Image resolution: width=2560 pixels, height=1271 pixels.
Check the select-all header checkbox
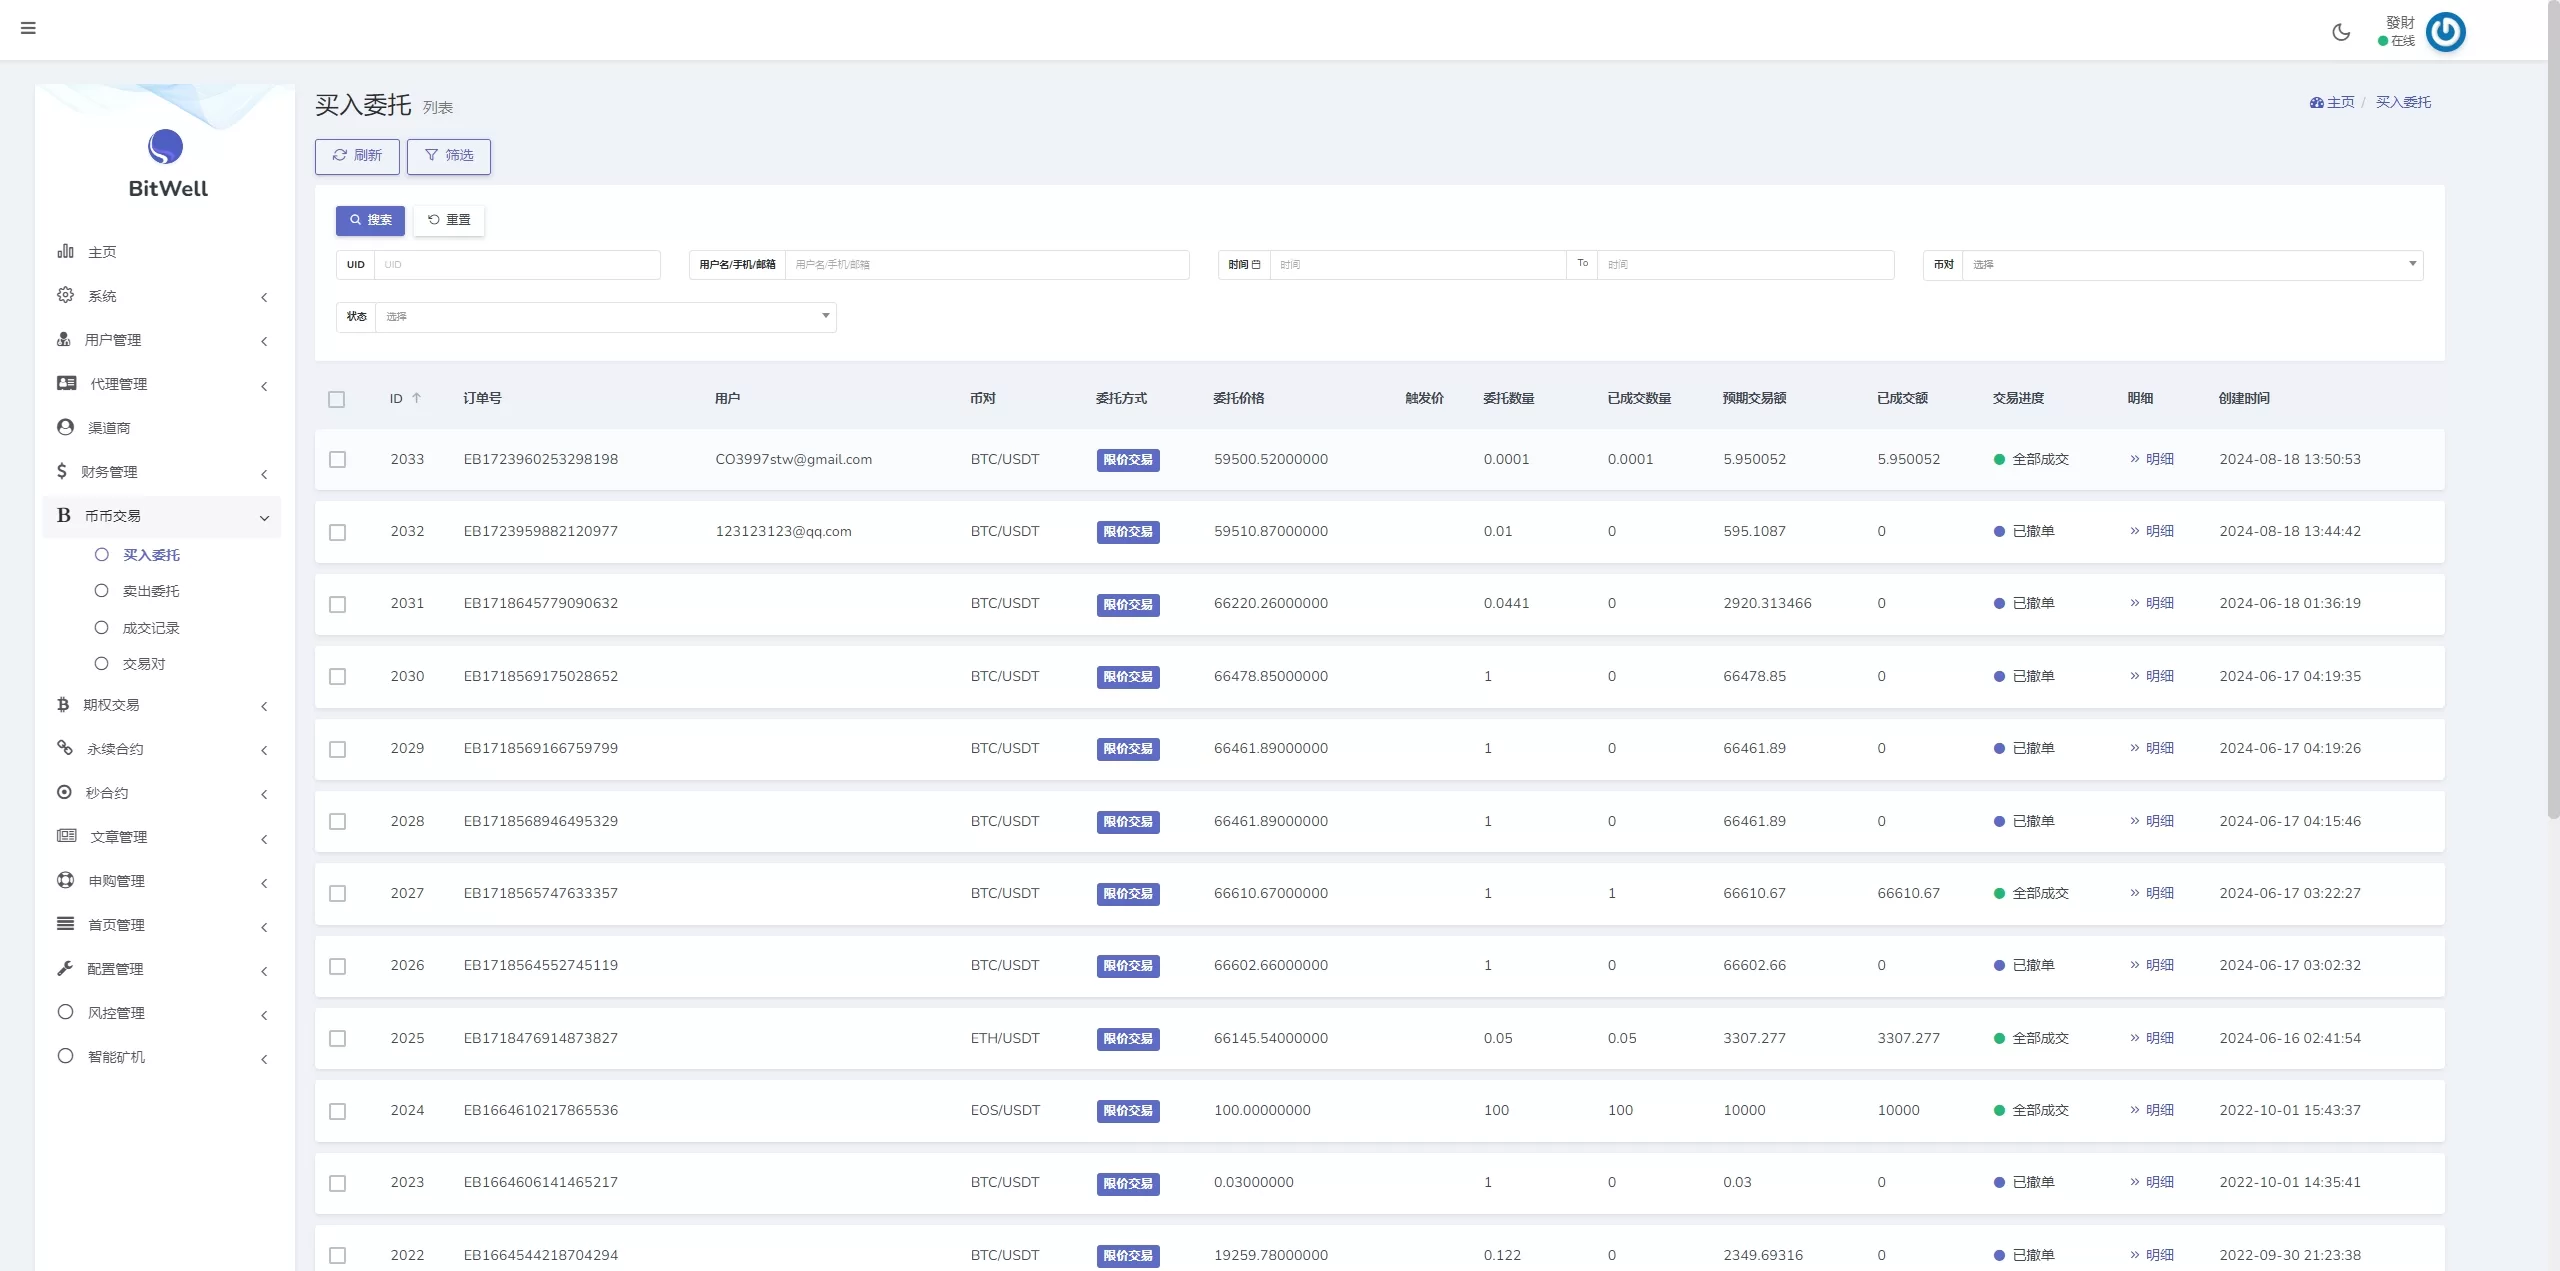point(337,399)
